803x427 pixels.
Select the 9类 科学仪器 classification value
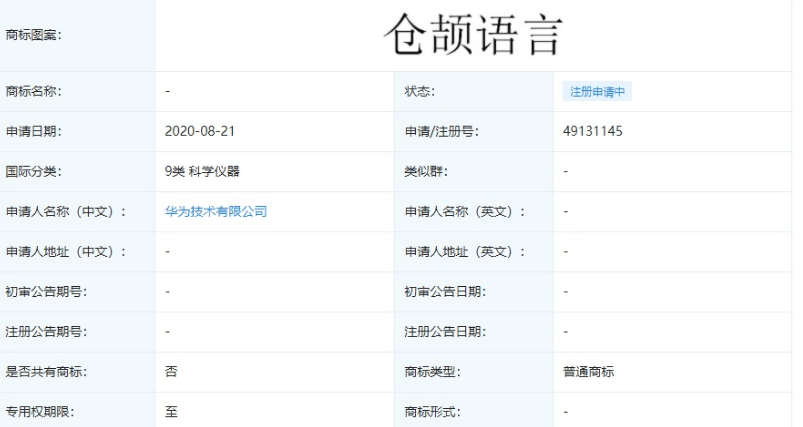point(202,171)
